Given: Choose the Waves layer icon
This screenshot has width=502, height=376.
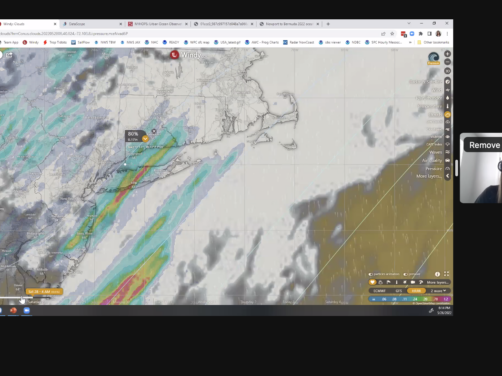Looking at the screenshot, I should pyautogui.click(x=448, y=152).
